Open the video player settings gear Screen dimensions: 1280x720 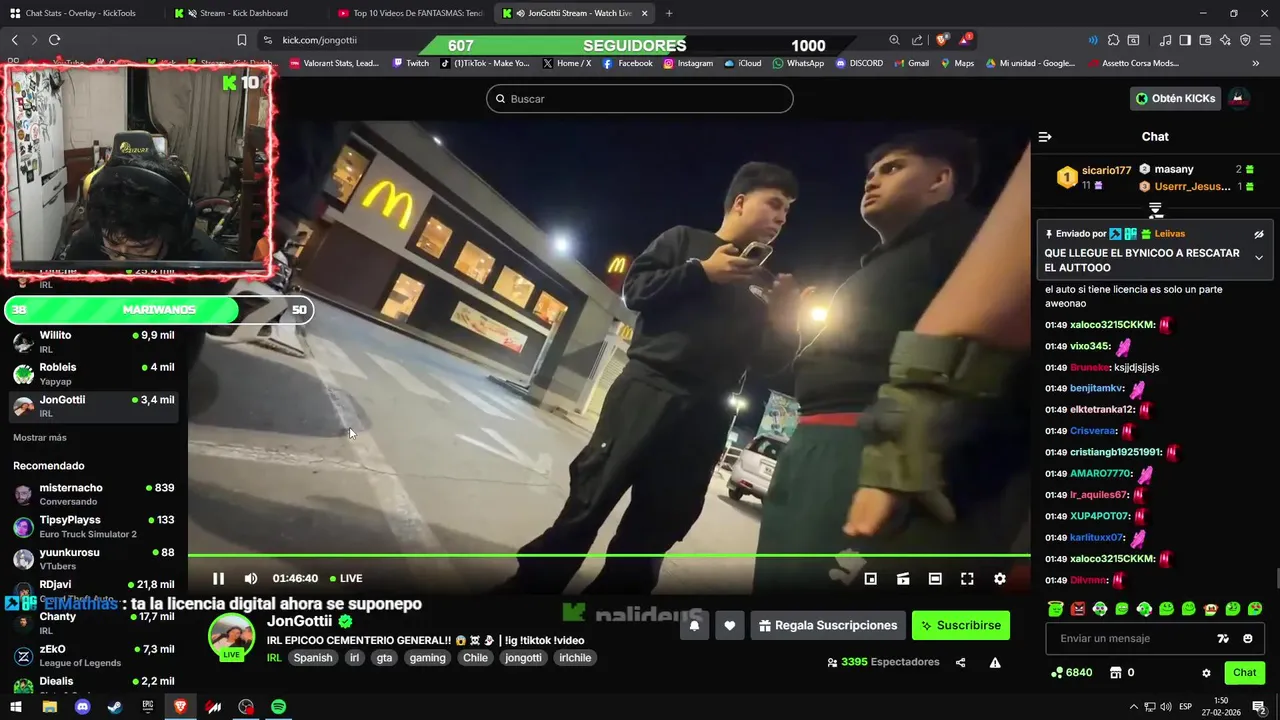coord(999,578)
